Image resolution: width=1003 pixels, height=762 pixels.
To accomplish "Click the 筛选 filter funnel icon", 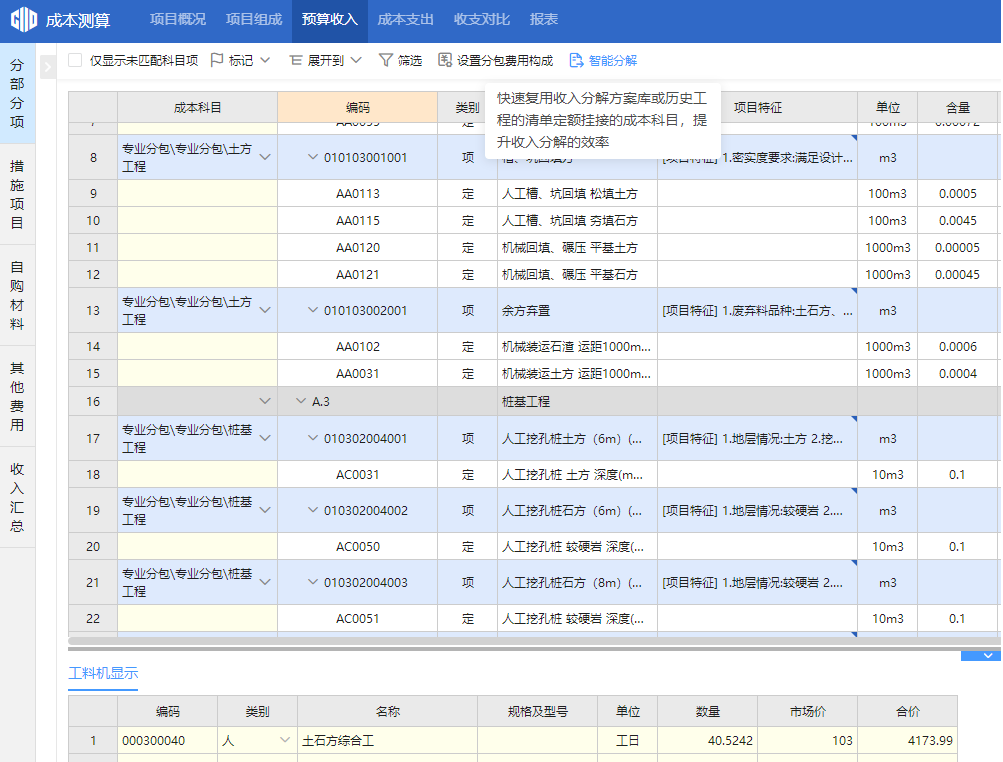I will (386, 61).
